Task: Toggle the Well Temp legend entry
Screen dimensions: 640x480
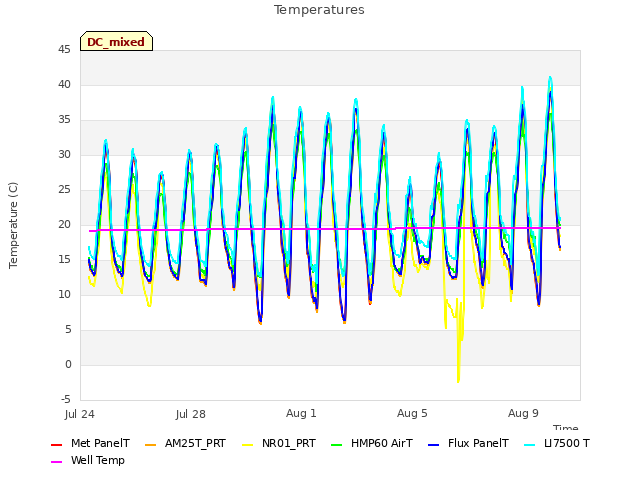Action: point(88,460)
